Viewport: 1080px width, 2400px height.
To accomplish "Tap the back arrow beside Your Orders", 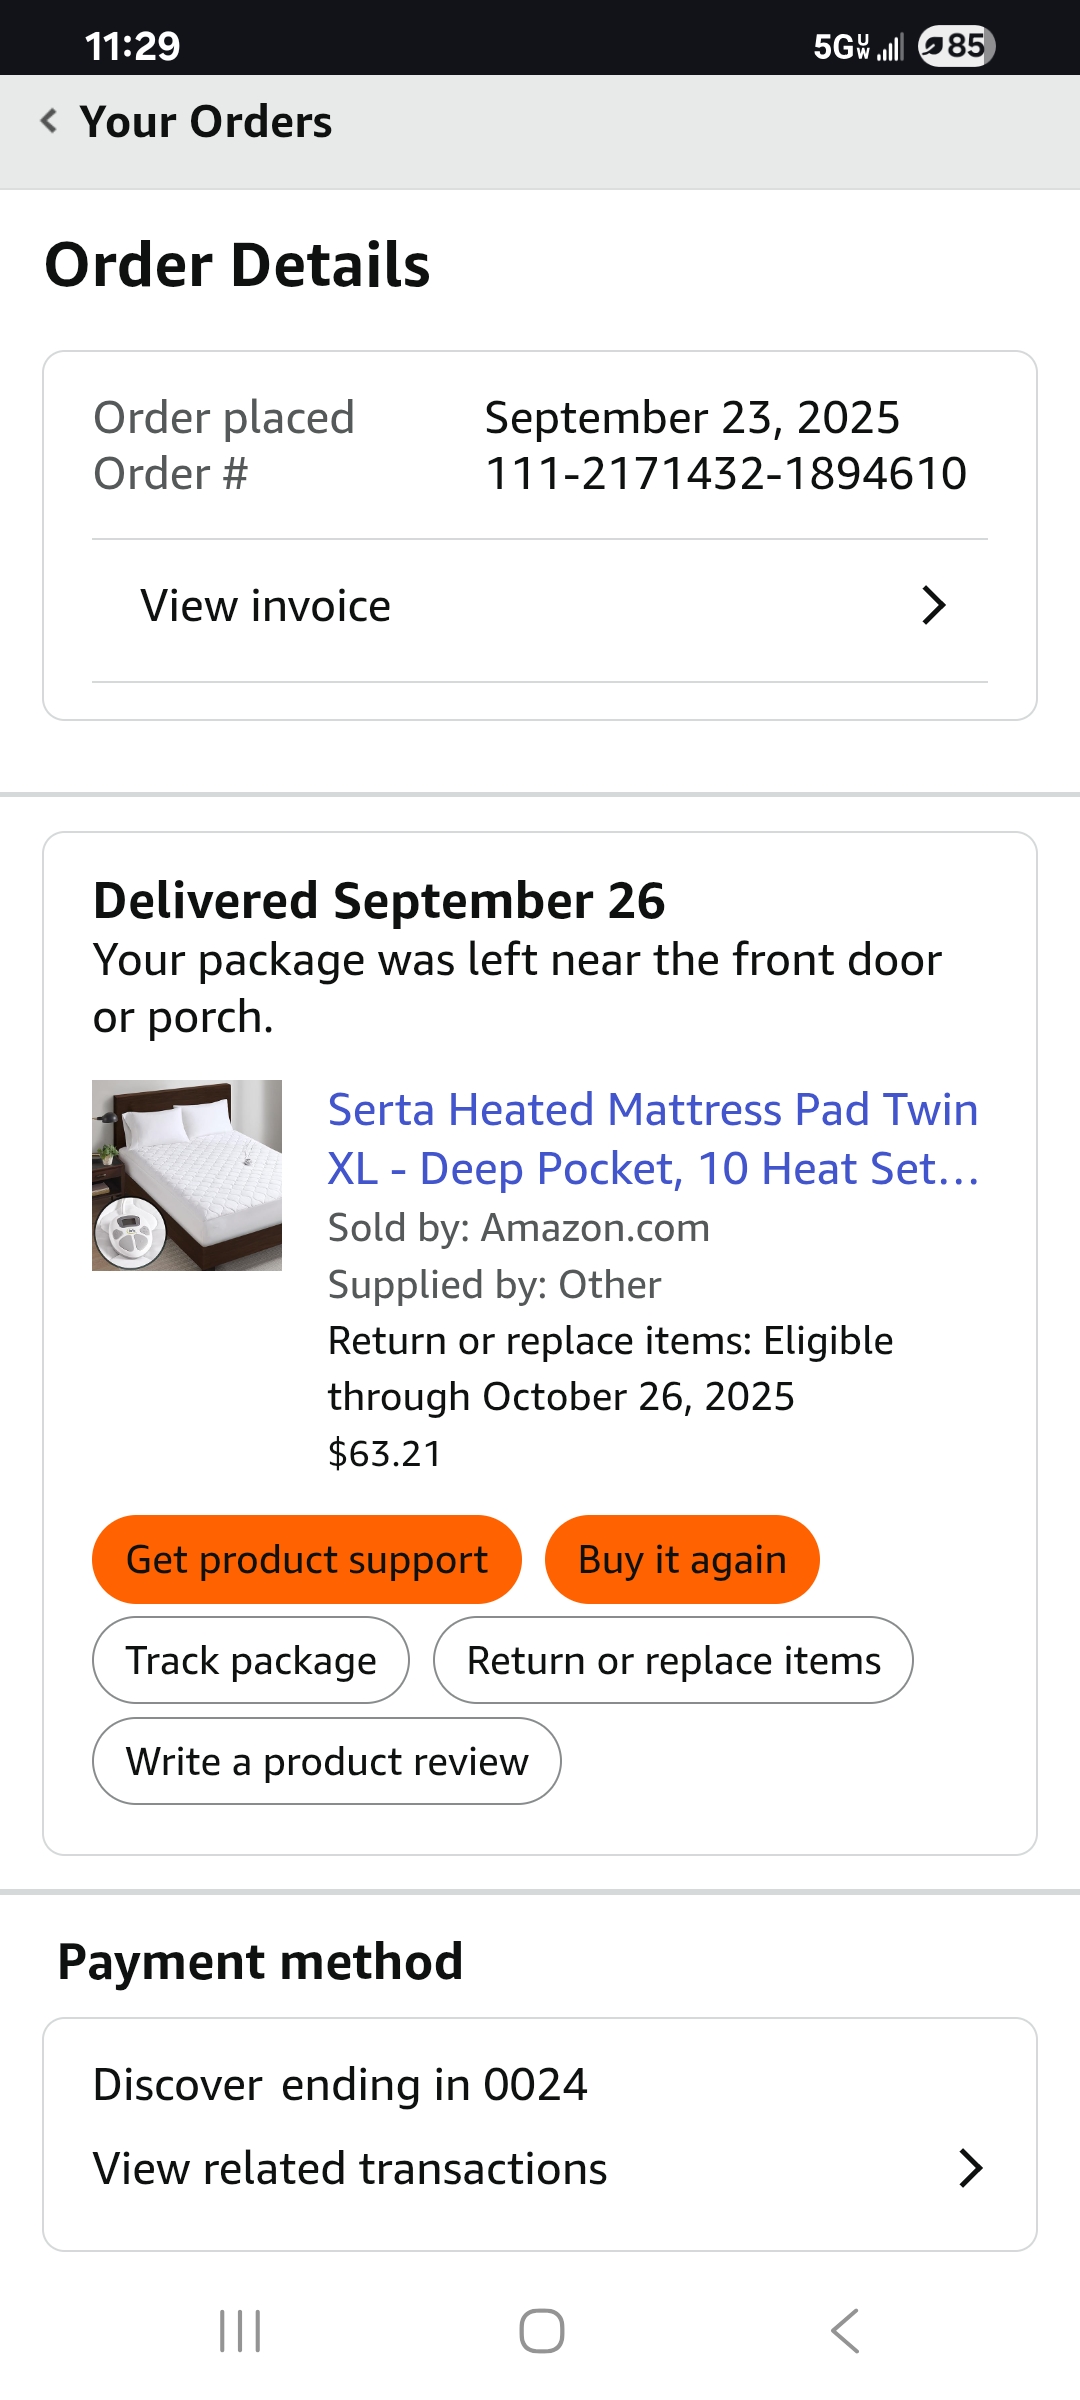I will tap(48, 121).
